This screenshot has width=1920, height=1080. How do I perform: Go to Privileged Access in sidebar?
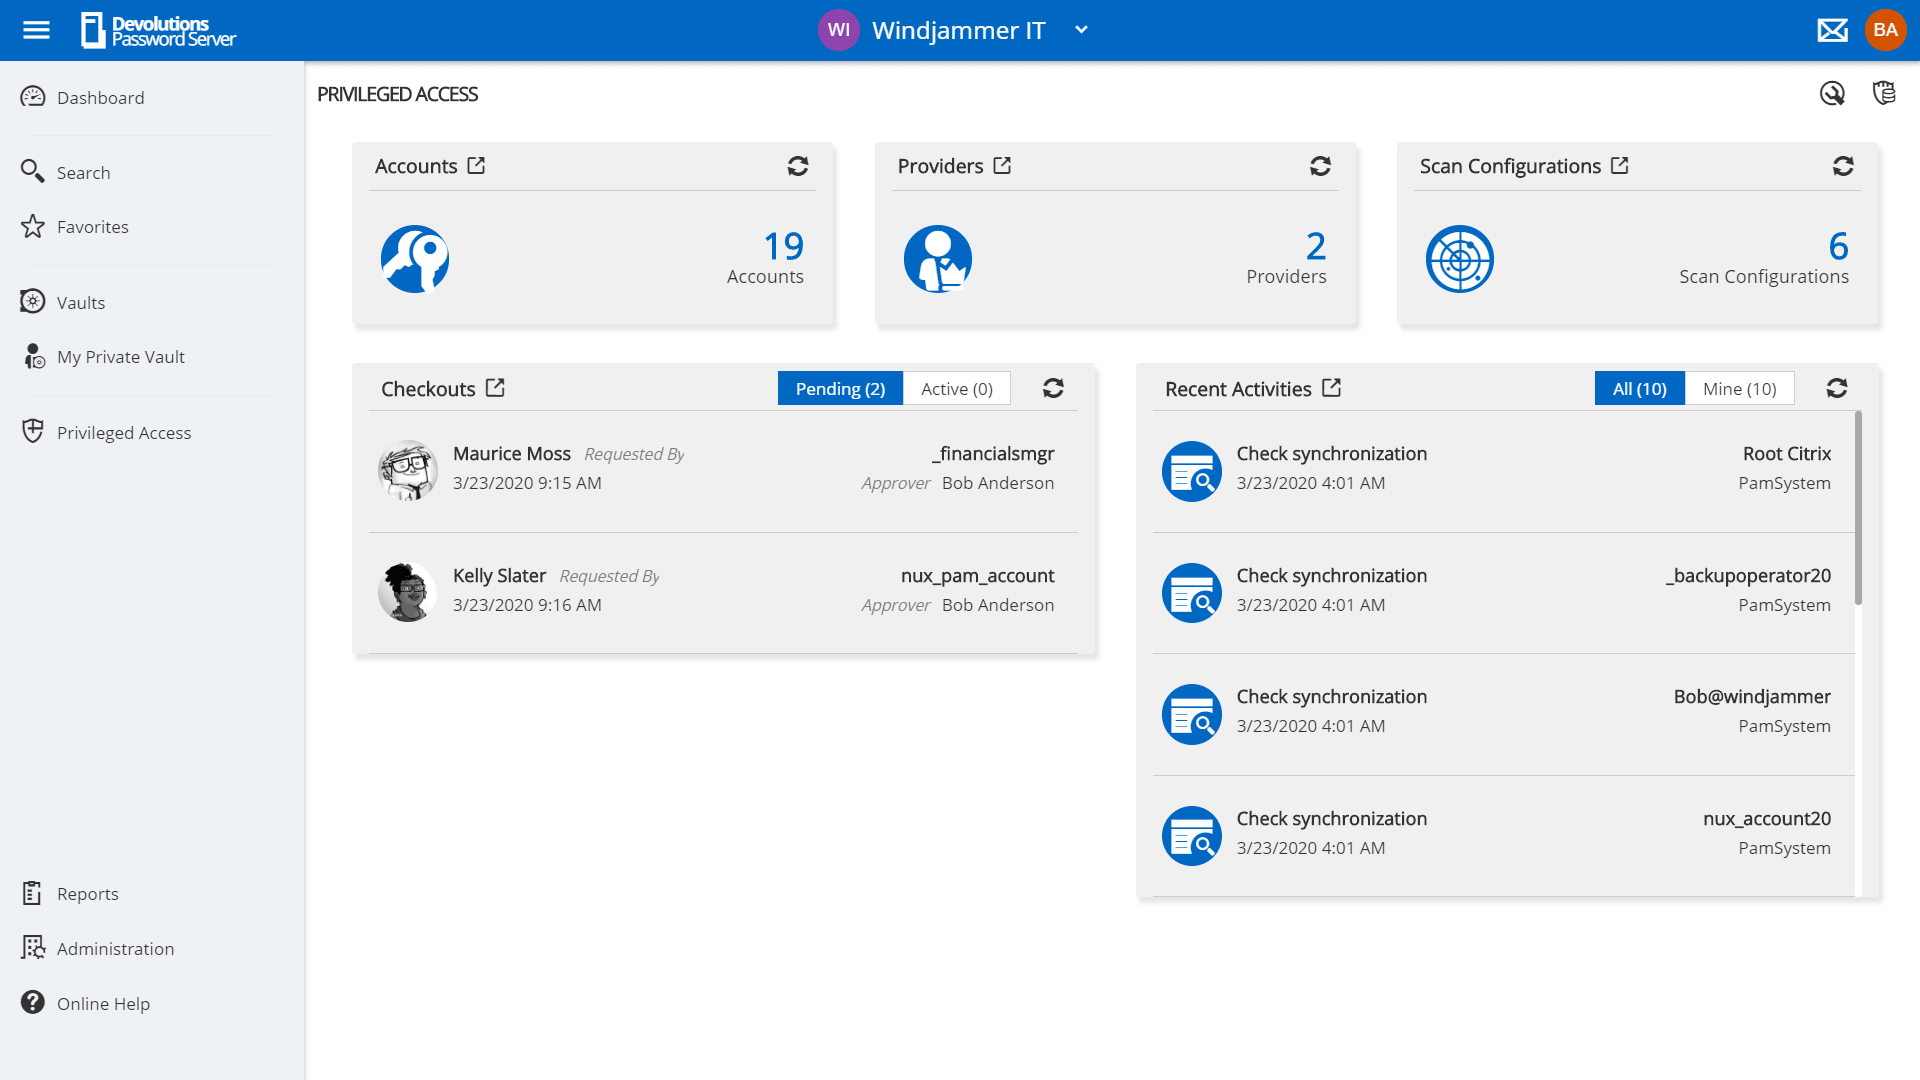click(123, 432)
